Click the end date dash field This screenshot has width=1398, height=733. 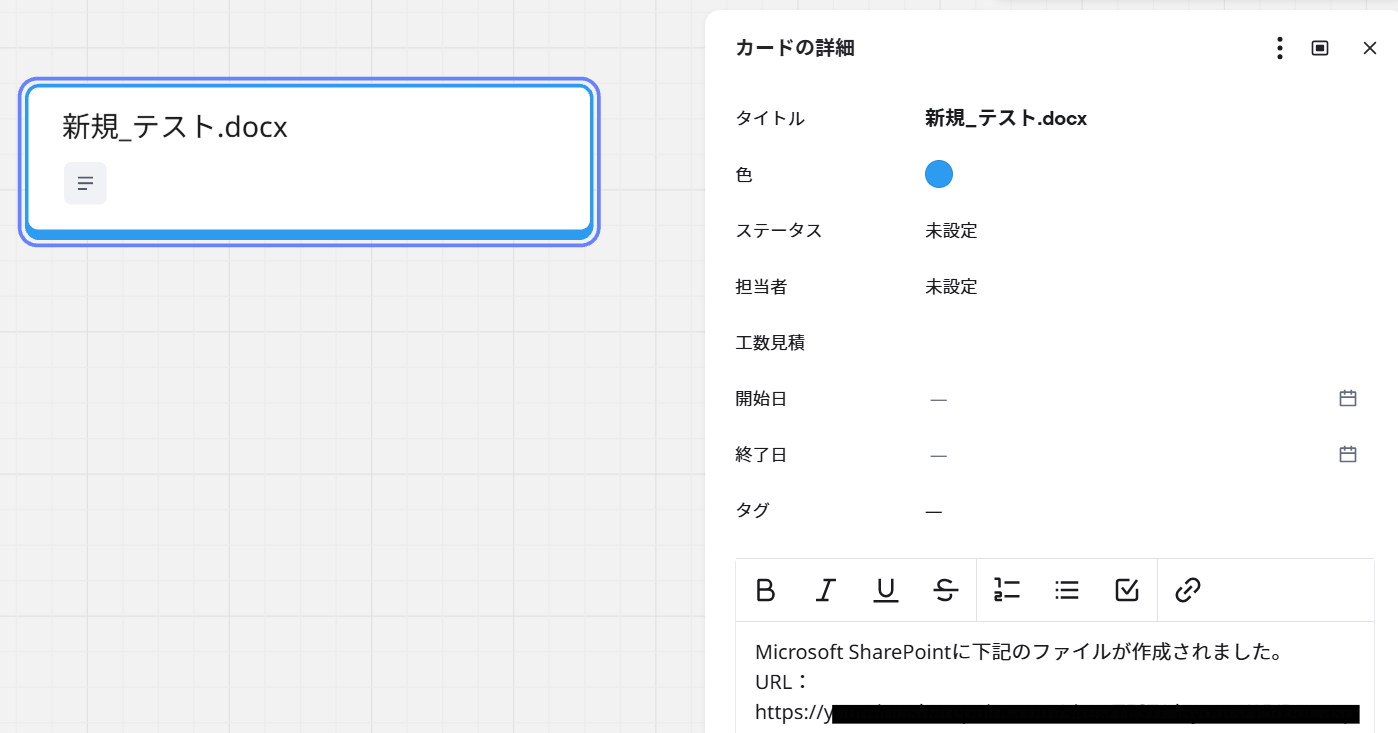click(x=938, y=455)
